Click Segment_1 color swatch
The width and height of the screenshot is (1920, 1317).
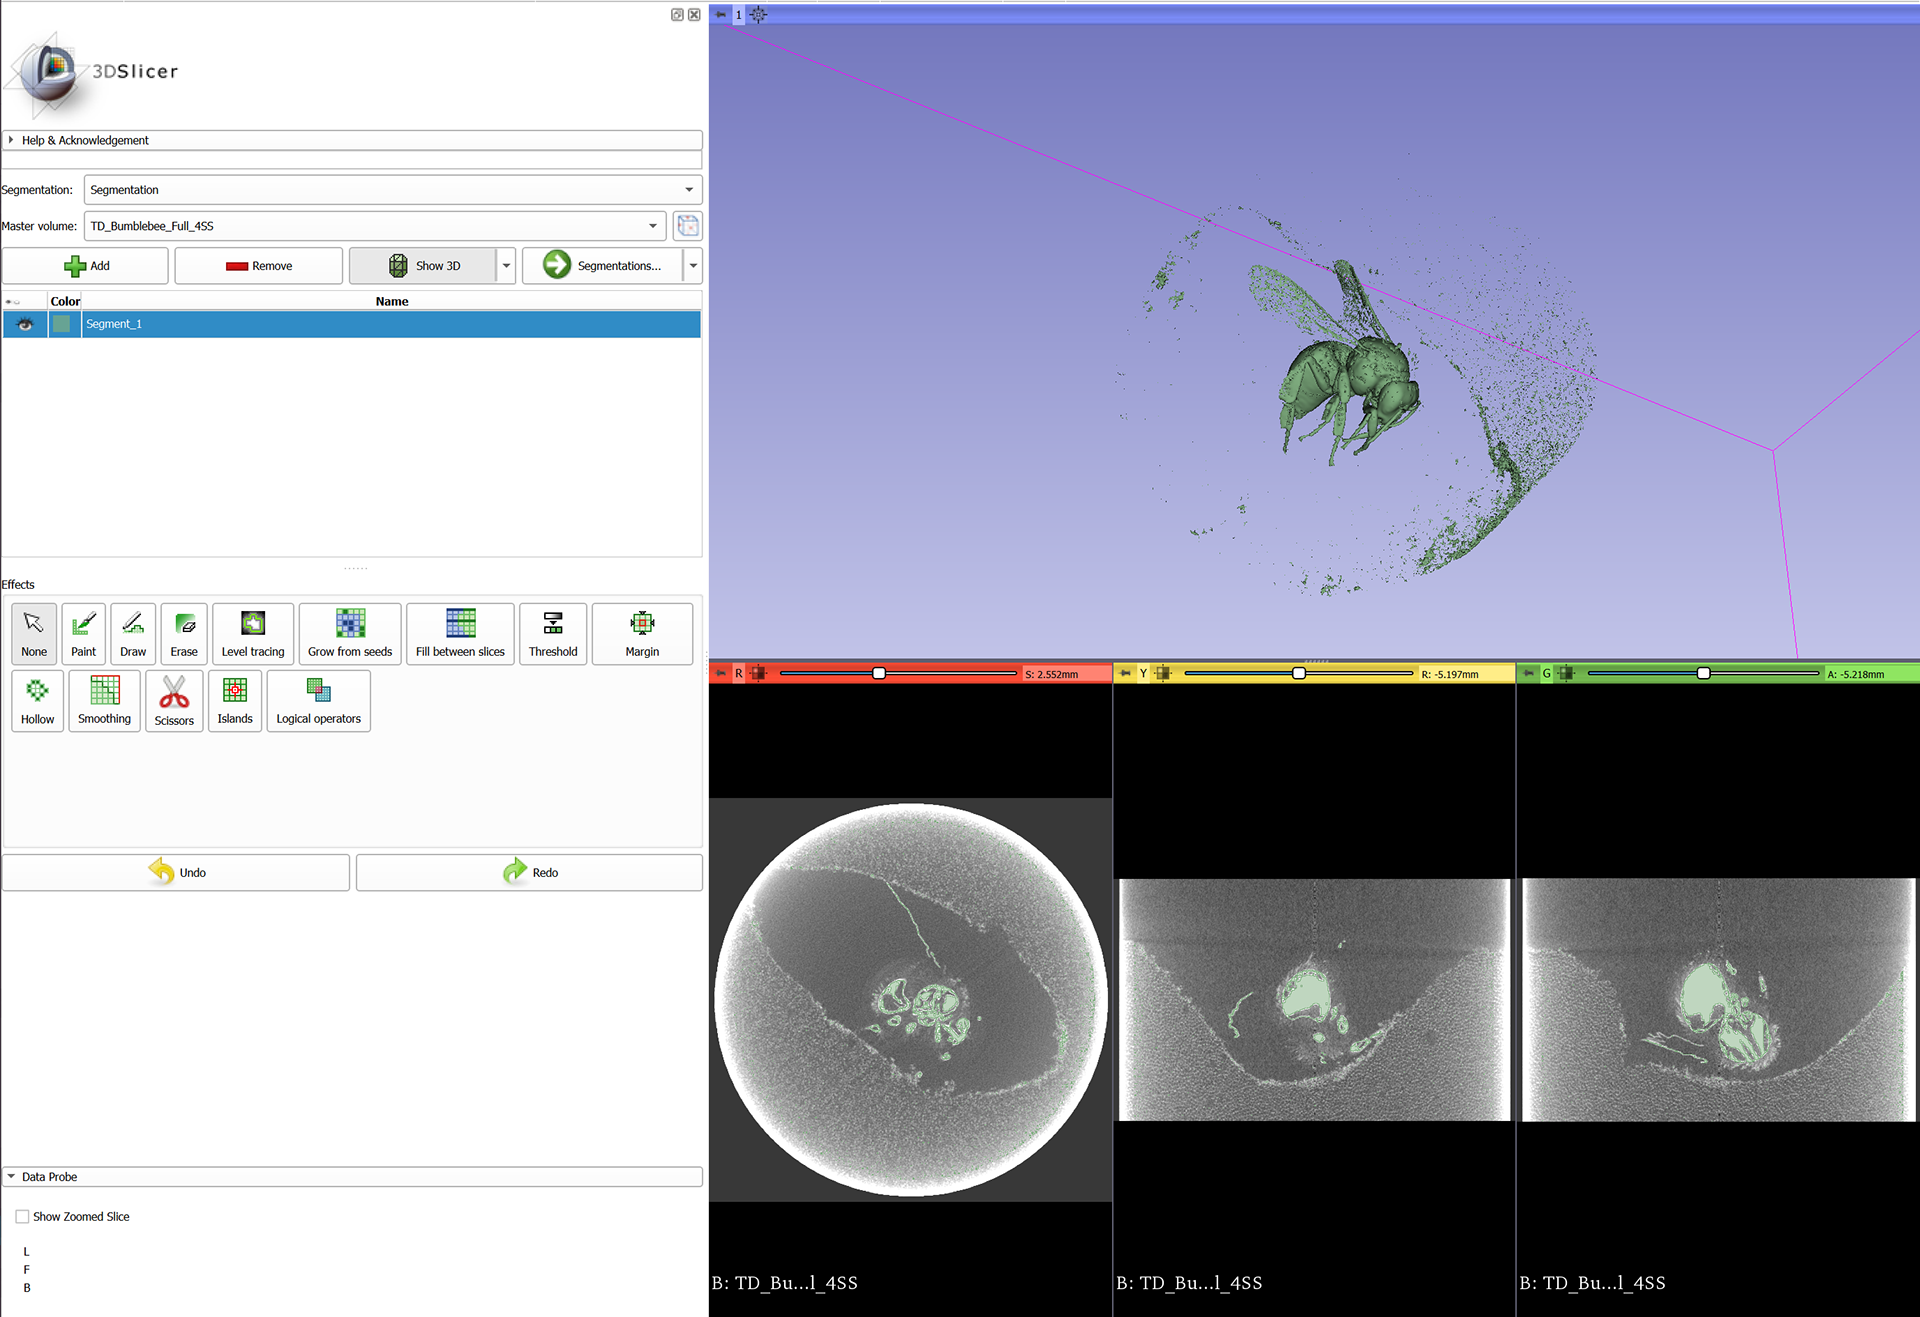click(62, 324)
